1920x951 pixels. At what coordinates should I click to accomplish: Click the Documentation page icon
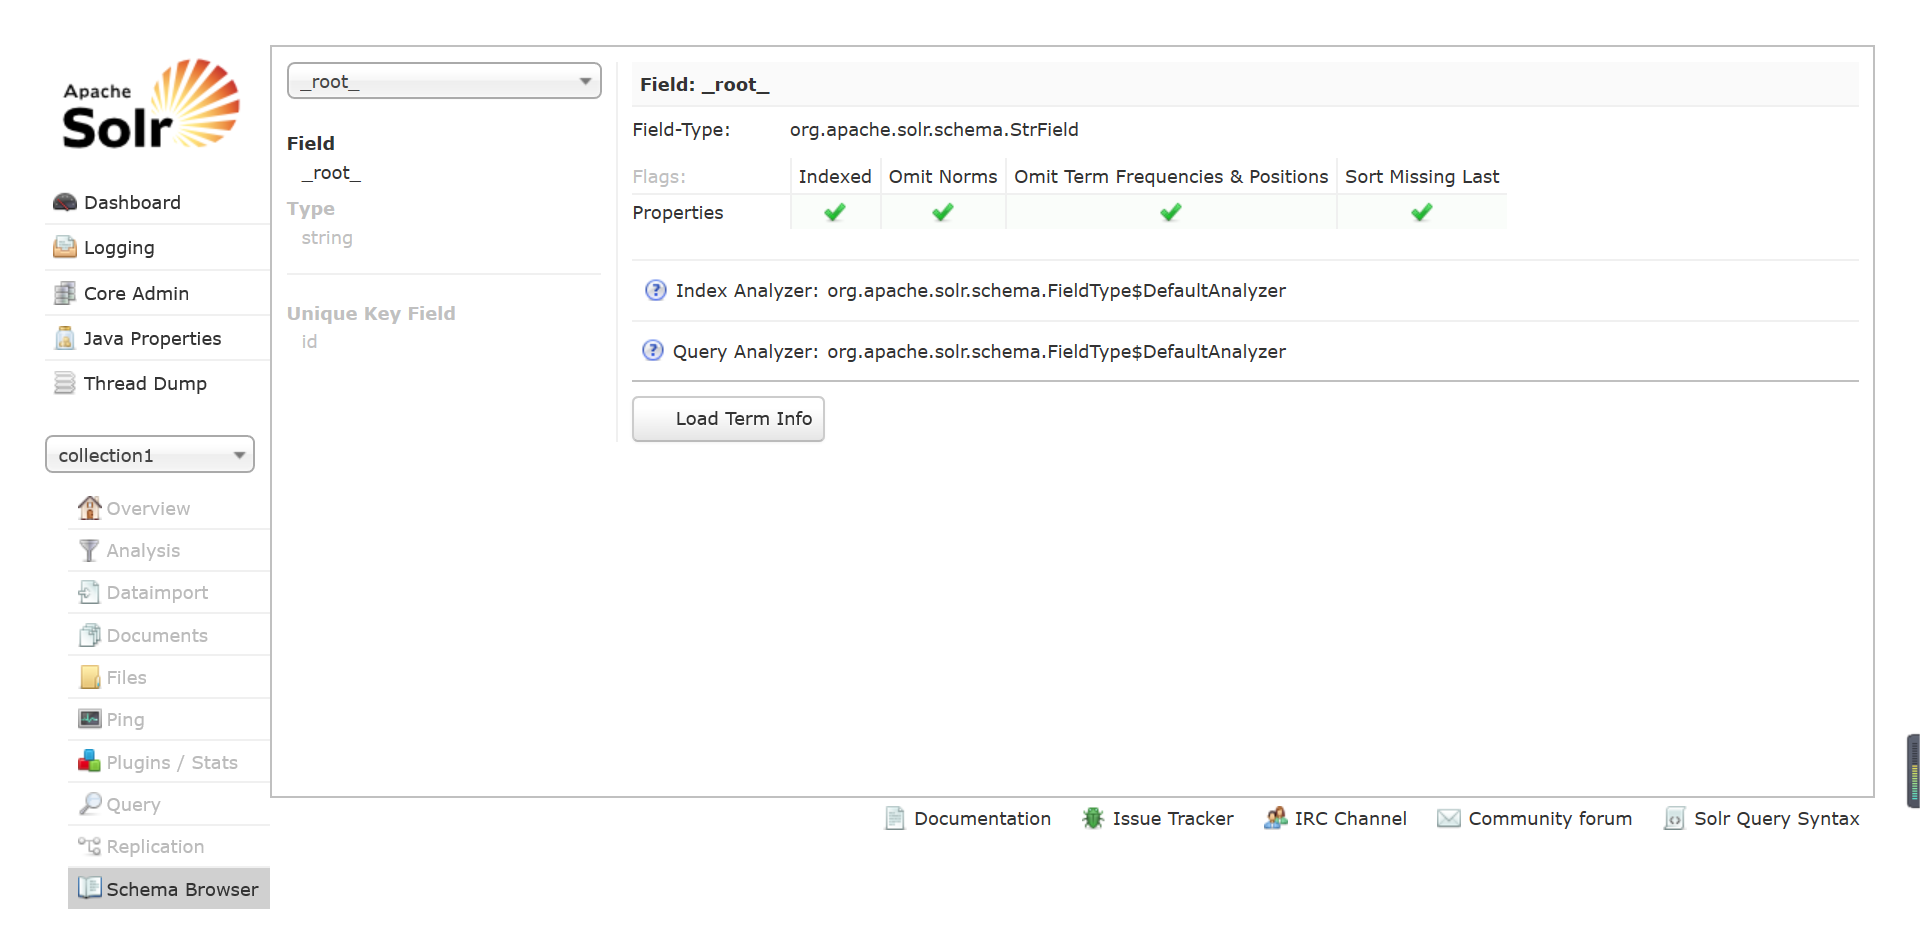(x=895, y=818)
